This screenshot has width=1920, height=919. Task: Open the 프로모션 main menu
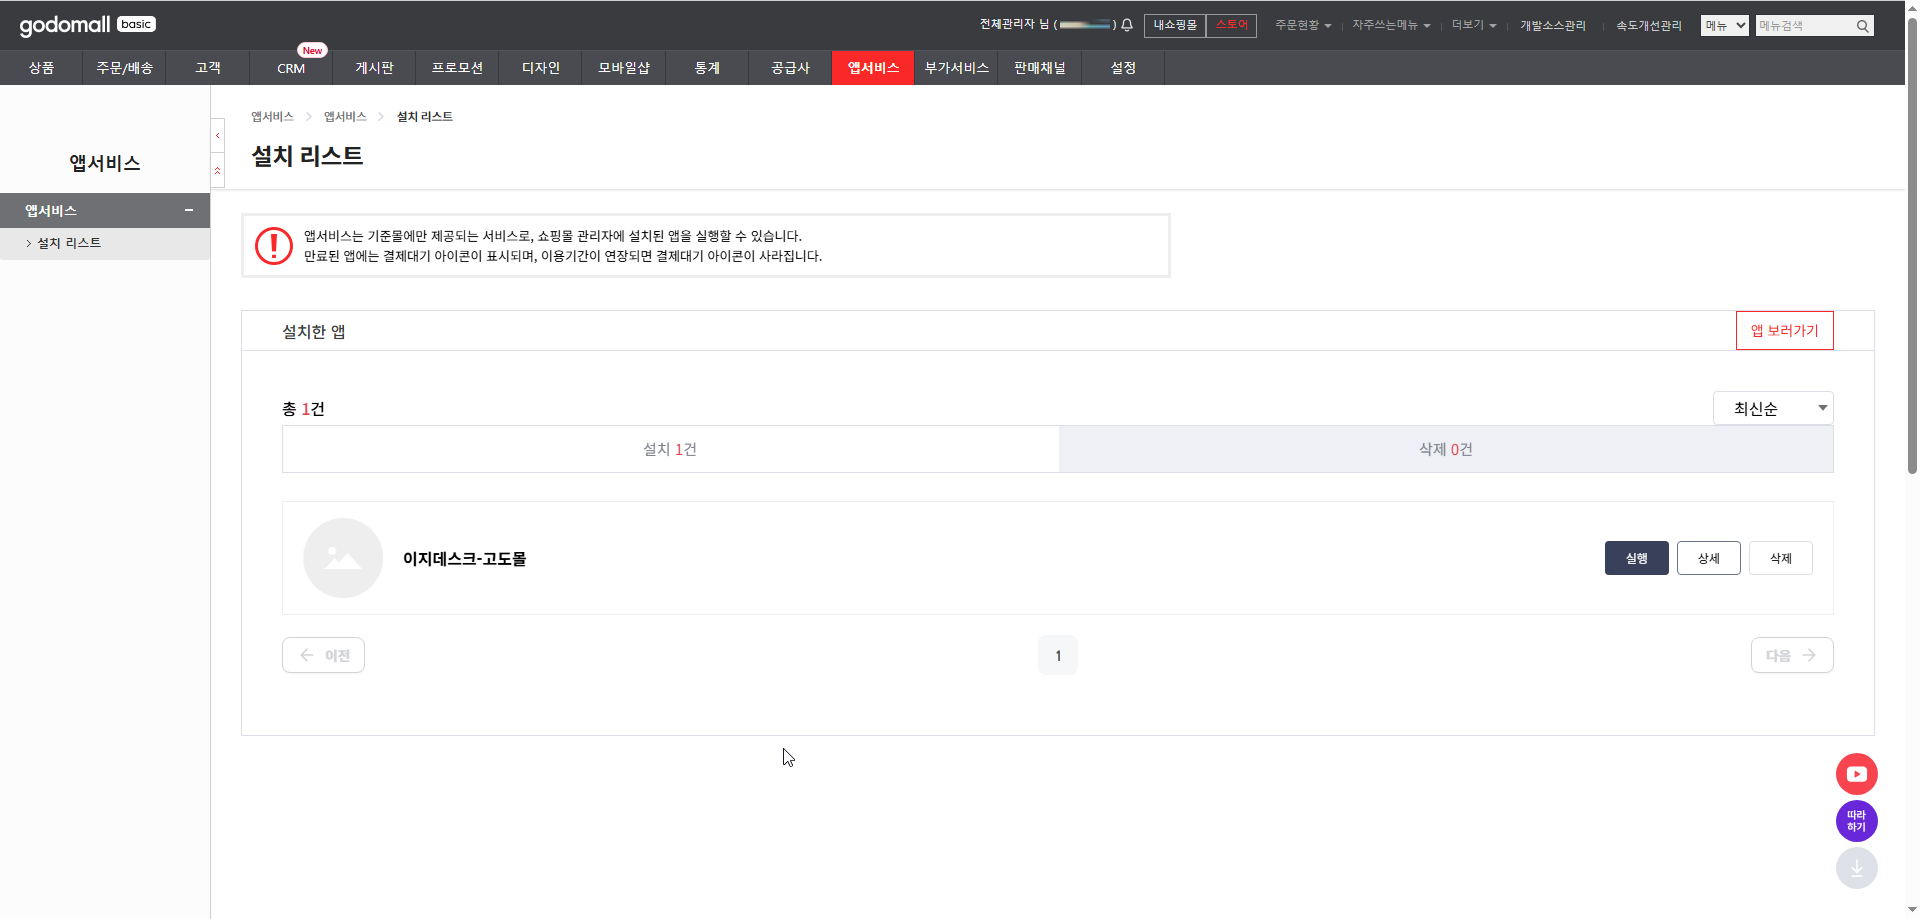pos(457,68)
